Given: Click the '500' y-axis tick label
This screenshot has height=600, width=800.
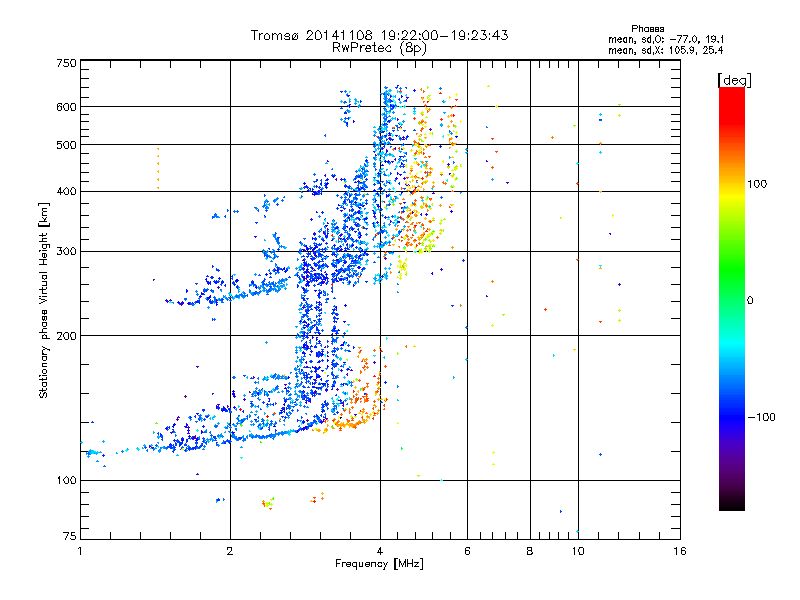Looking at the screenshot, I should point(66,145).
